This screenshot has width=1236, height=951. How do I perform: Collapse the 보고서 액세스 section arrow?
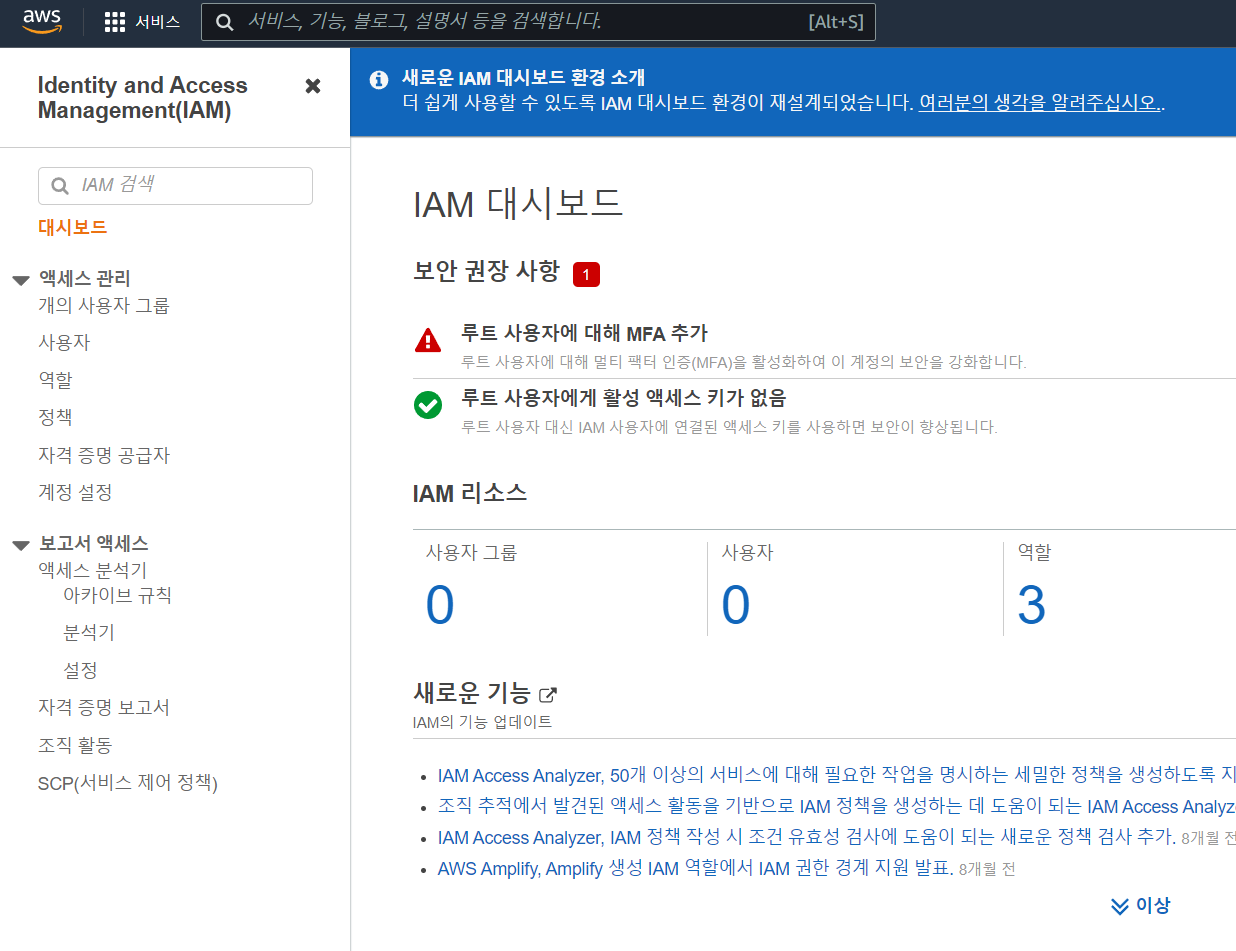[21, 545]
